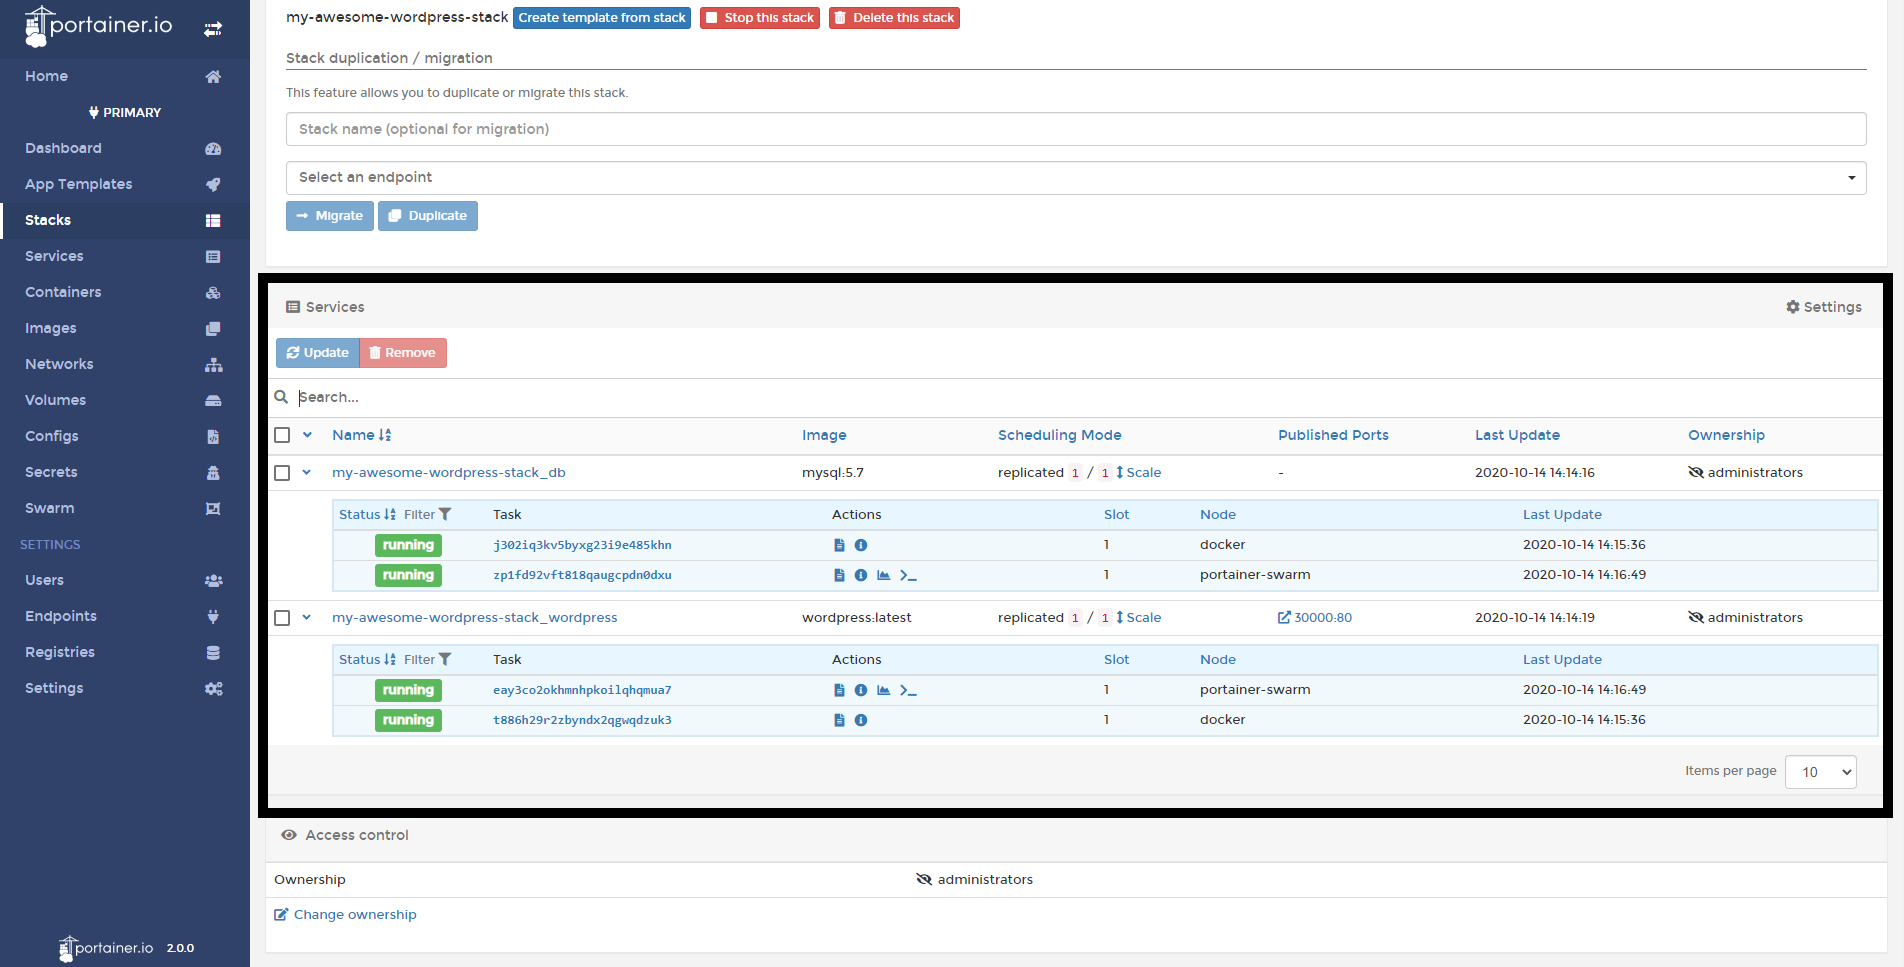
Task: Open the Swarm cluster visualizer icon
Action: coord(213,508)
